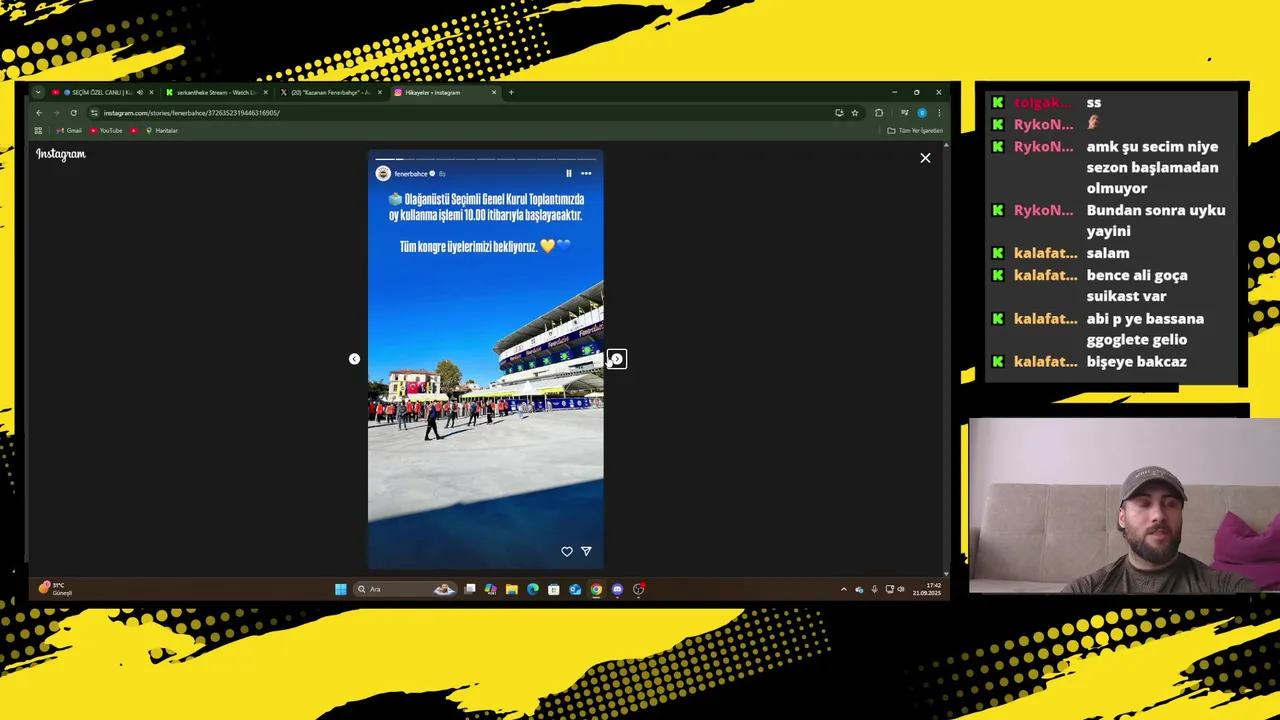Open Chrome's three-dot menu
Screen dimensions: 1280x720
(x=938, y=113)
